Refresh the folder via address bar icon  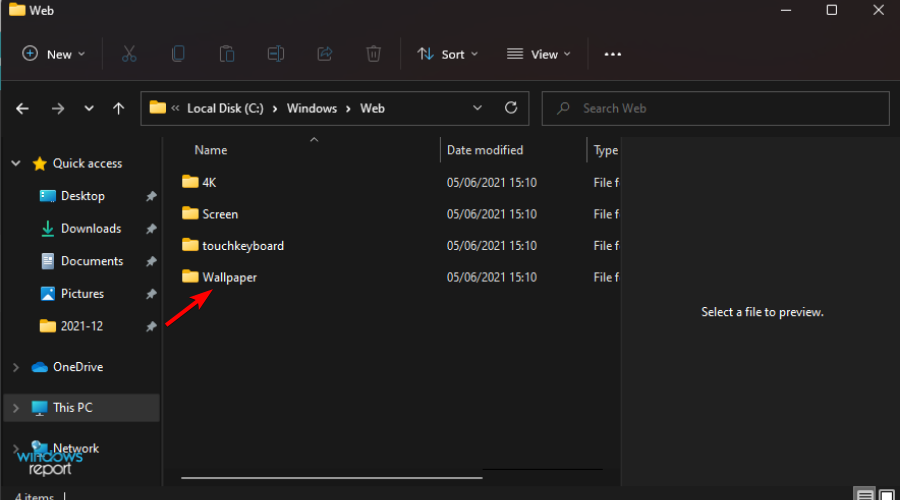[x=511, y=108]
